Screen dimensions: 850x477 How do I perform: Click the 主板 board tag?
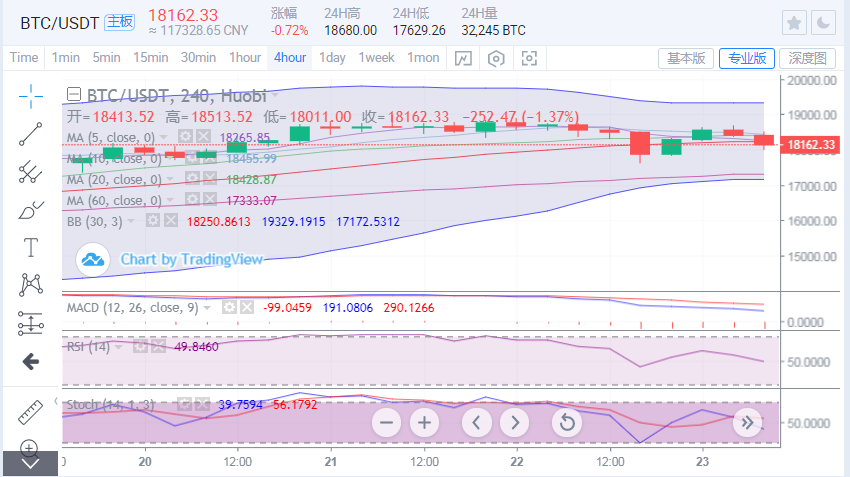pos(119,22)
